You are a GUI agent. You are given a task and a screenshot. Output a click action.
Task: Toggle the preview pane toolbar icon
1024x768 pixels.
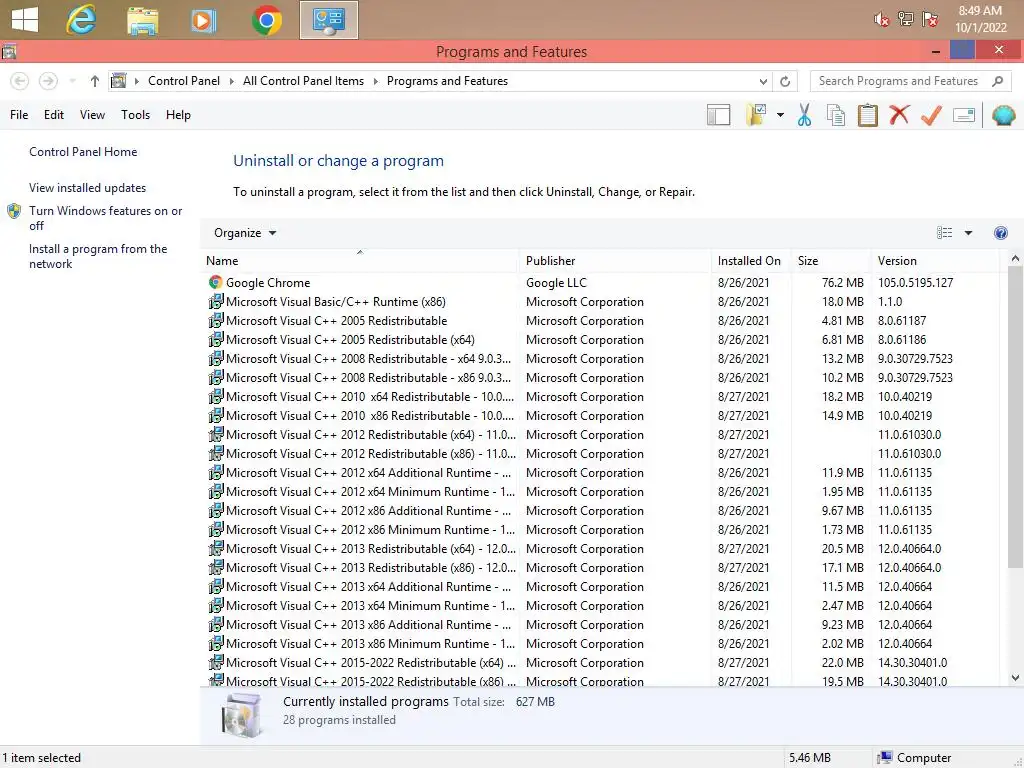(x=718, y=115)
